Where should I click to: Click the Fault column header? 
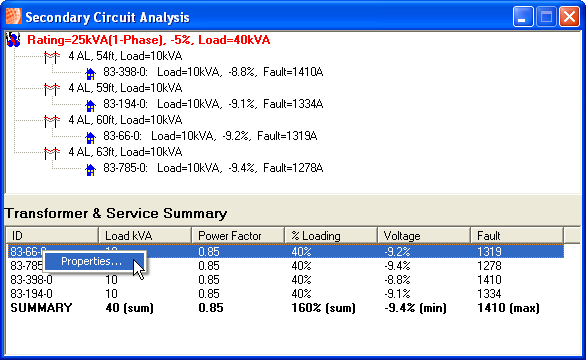pyautogui.click(x=517, y=236)
